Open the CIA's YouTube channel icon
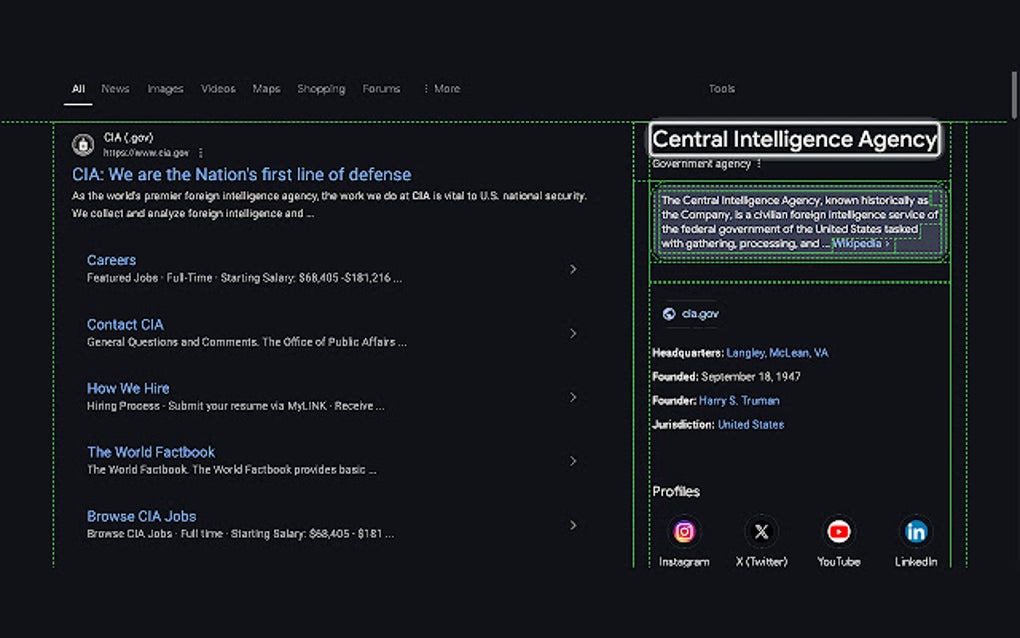Viewport: 1020px width, 638px height. (838, 531)
